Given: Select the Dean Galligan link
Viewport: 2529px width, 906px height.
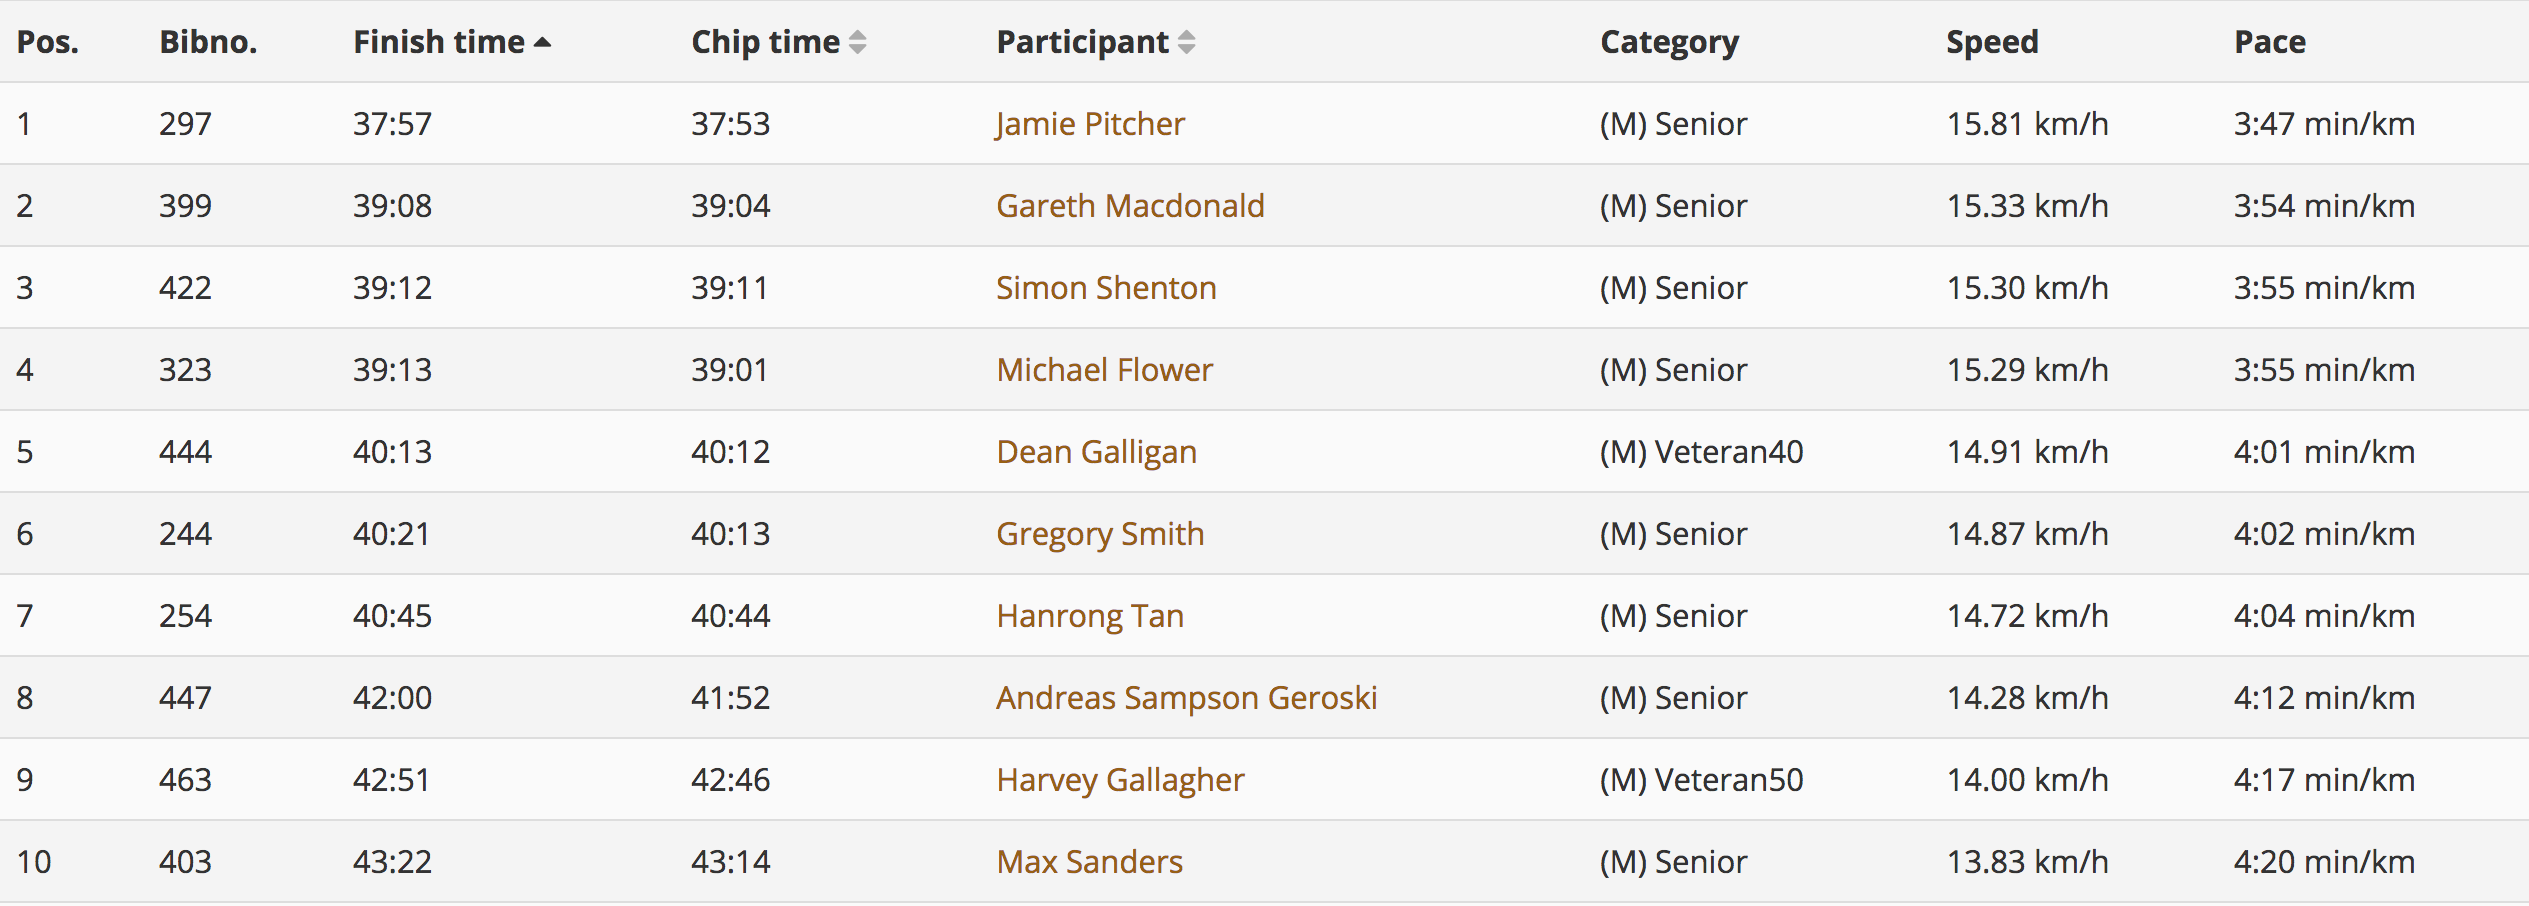Looking at the screenshot, I should pos(1096,452).
